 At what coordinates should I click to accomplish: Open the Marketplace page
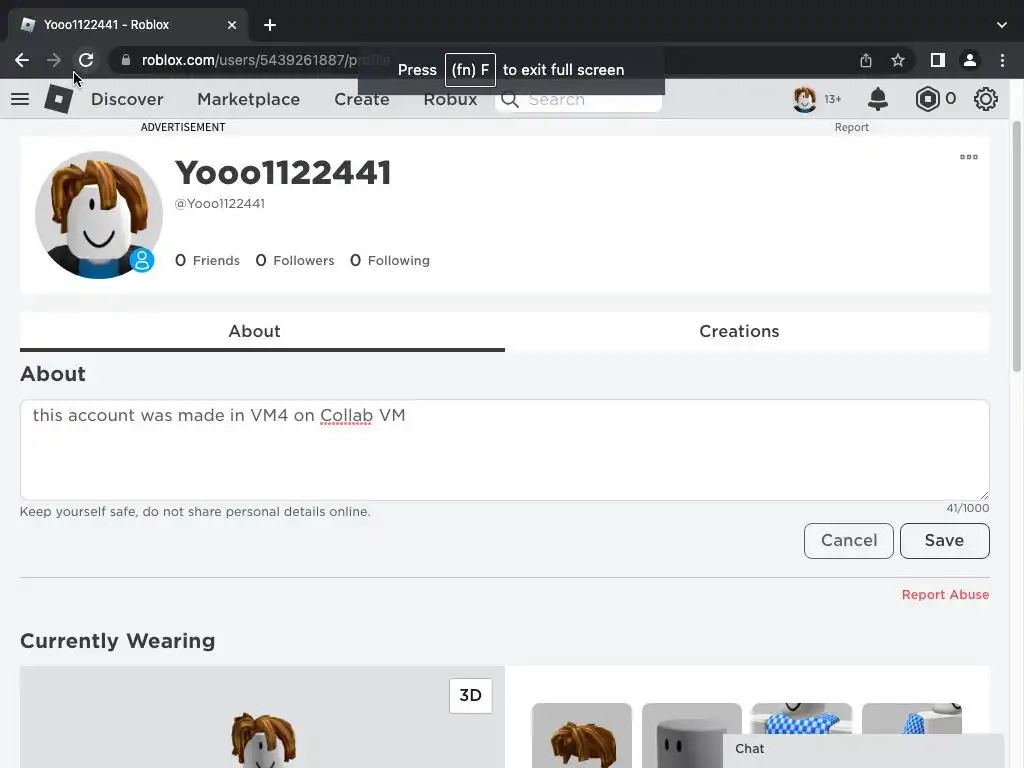pyautogui.click(x=248, y=99)
